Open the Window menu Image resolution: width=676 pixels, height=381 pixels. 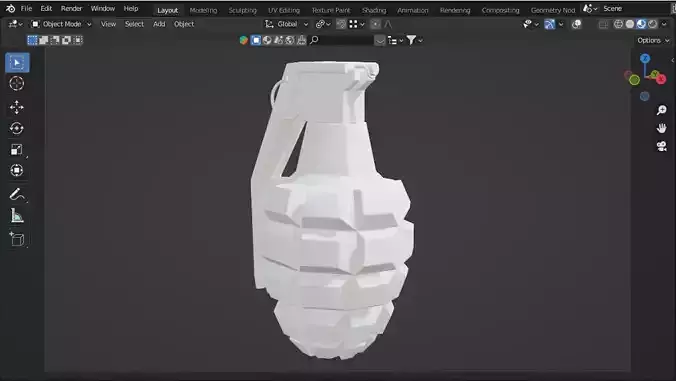(103, 9)
